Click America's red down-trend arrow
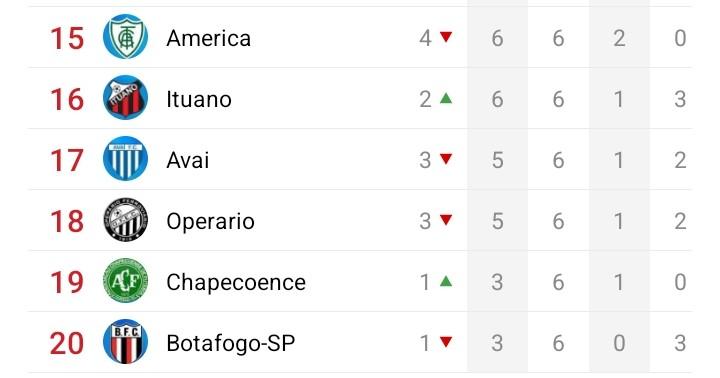Image resolution: width=720 pixels, height=378 pixels. (446, 36)
